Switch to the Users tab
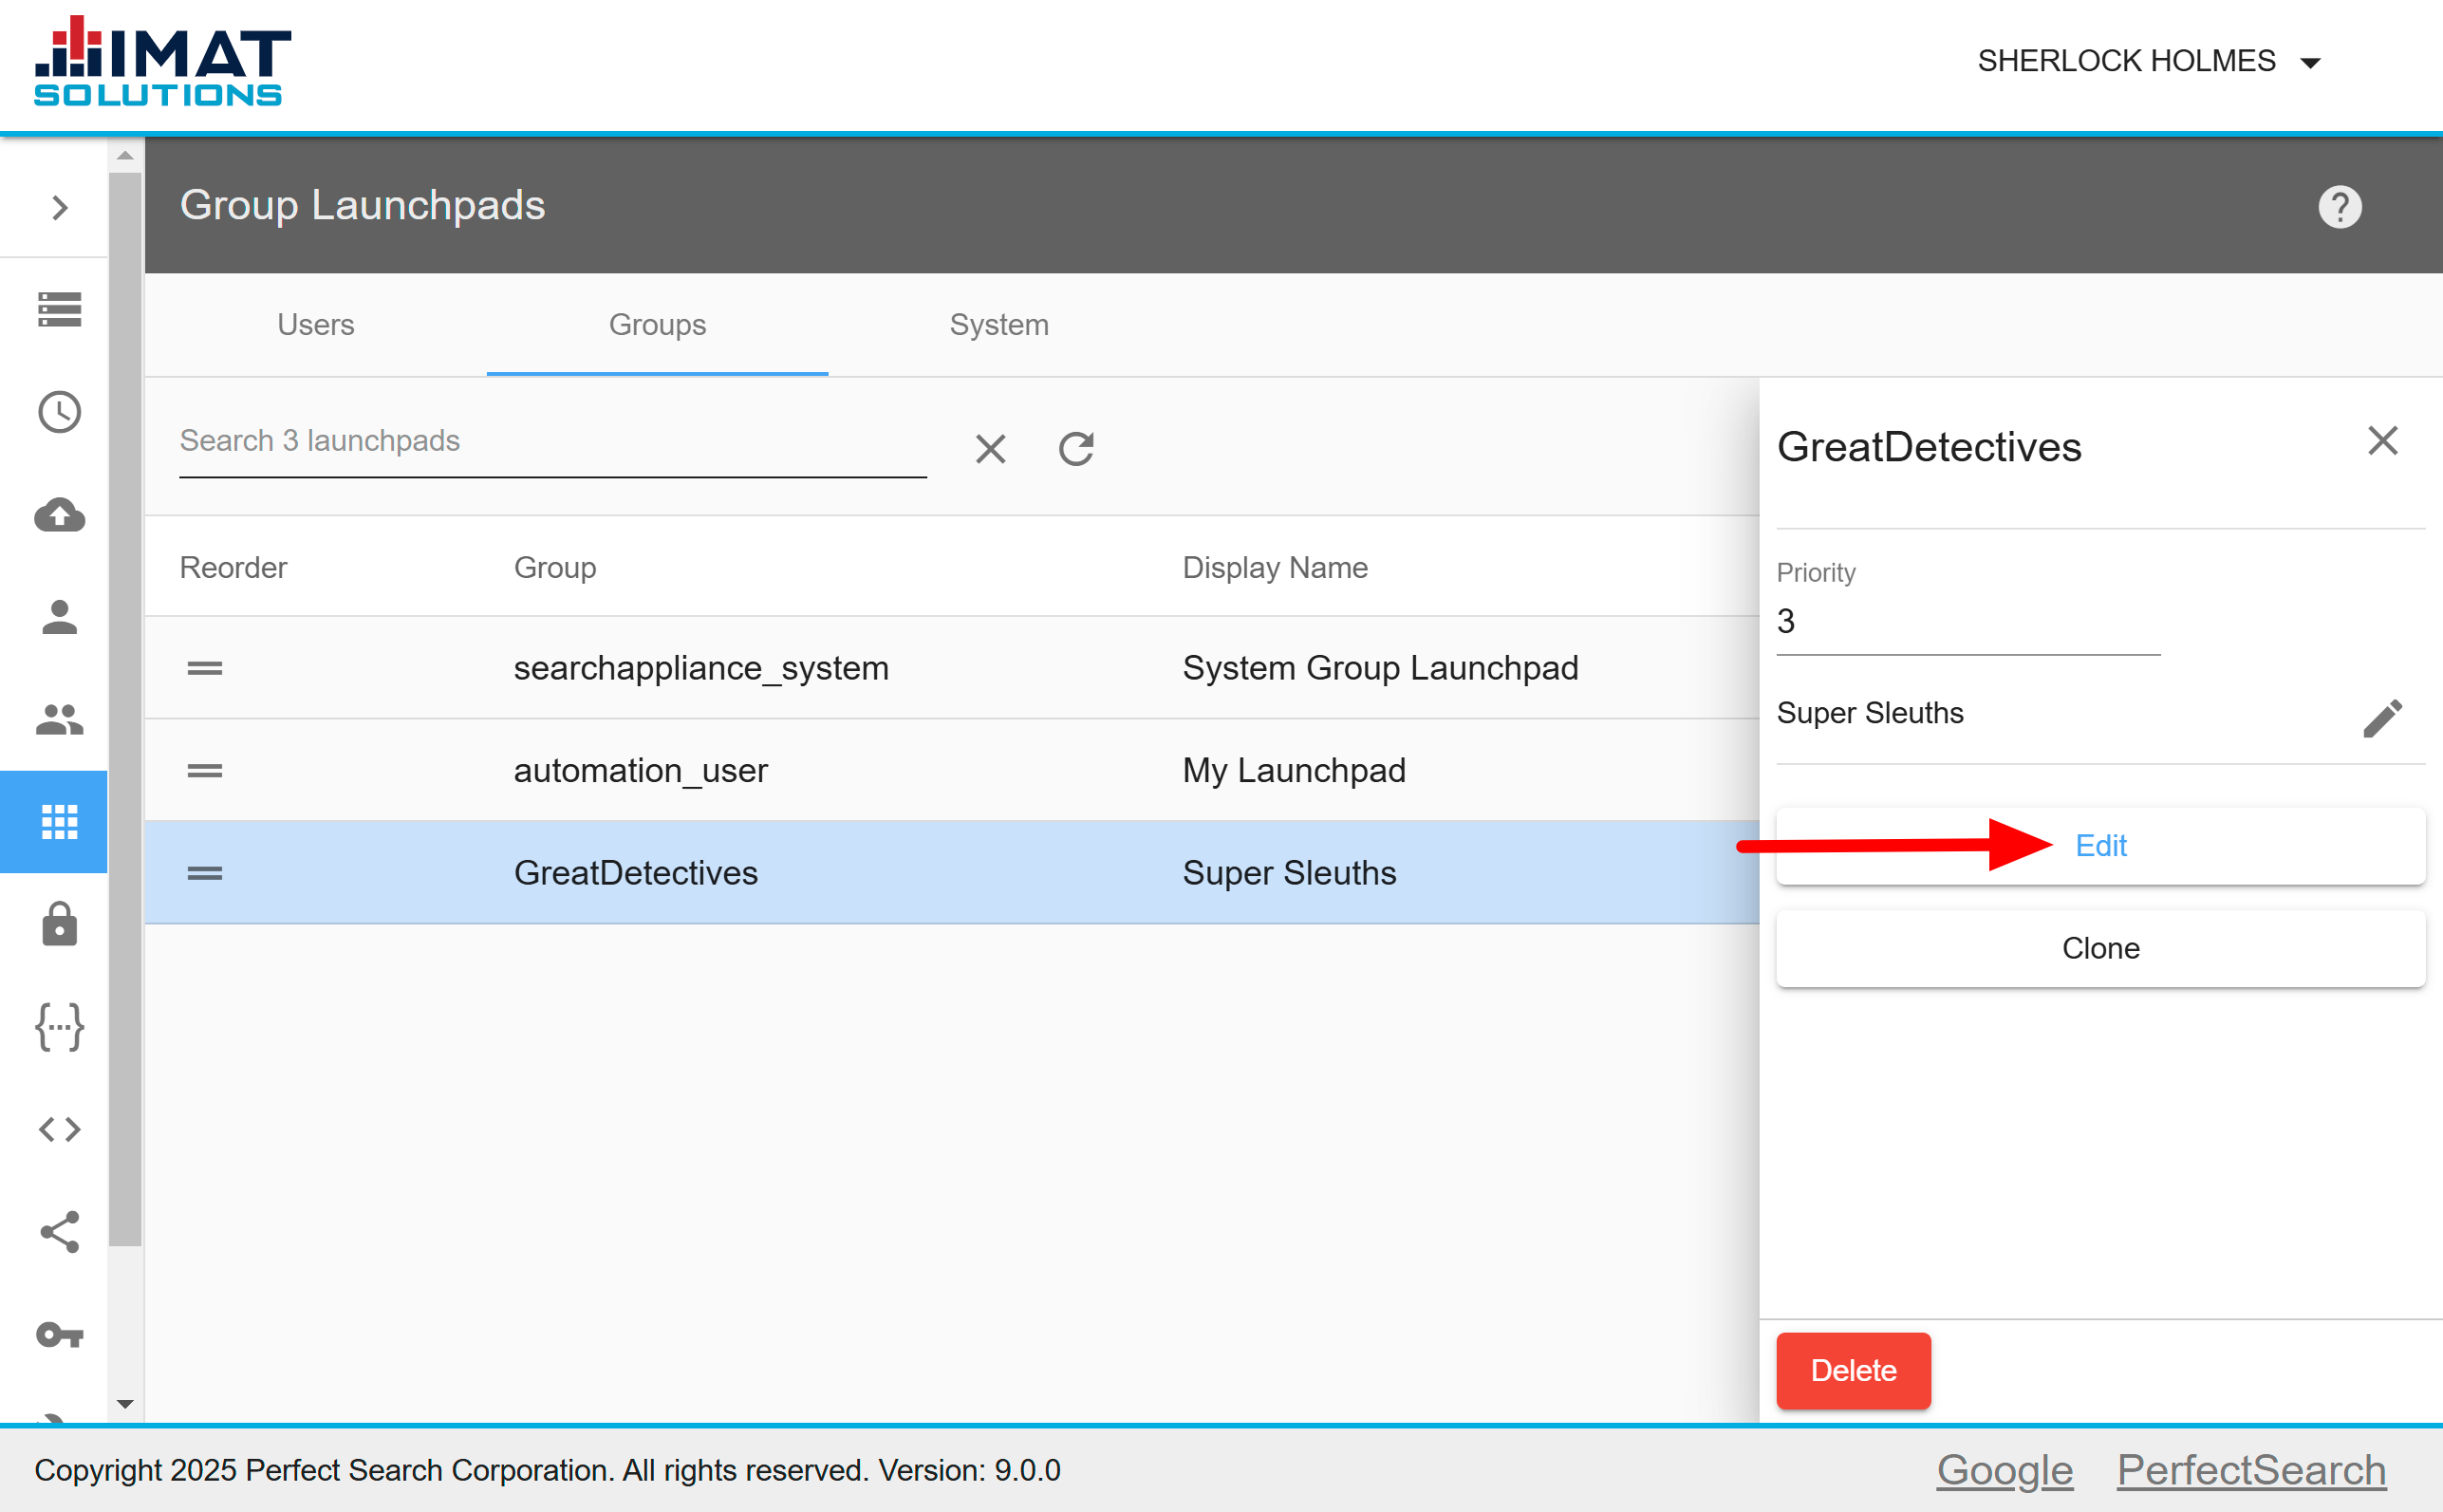The width and height of the screenshot is (2443, 1512). tap(316, 325)
